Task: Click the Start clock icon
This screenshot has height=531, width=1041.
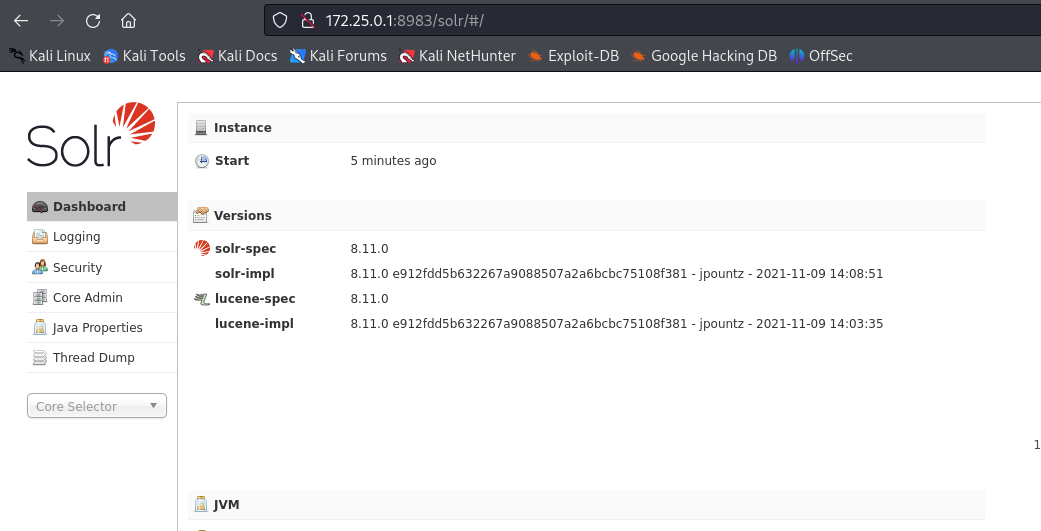Action: (x=202, y=161)
